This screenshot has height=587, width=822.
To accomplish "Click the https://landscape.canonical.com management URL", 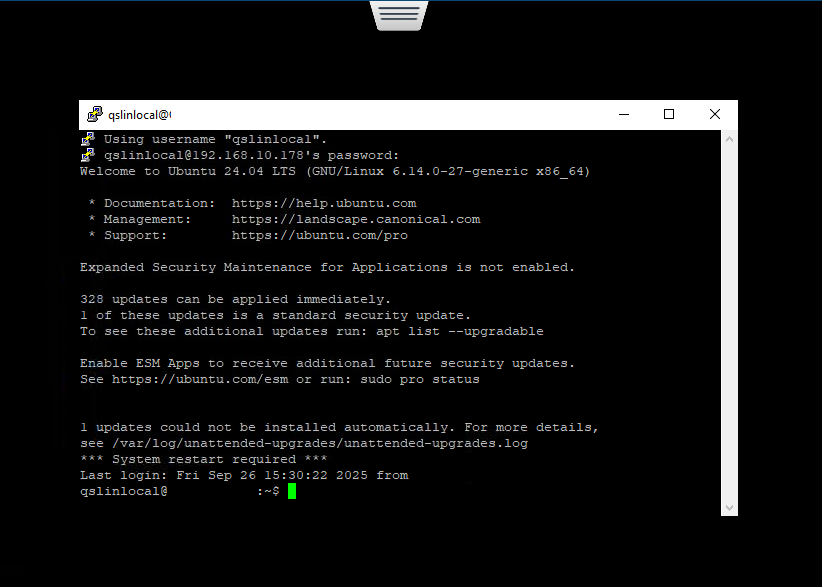I will (356, 219).
